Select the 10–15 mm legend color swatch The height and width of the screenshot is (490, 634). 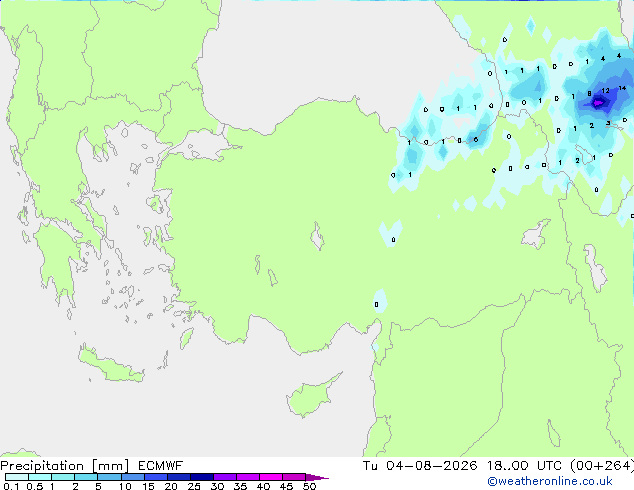click(132, 477)
